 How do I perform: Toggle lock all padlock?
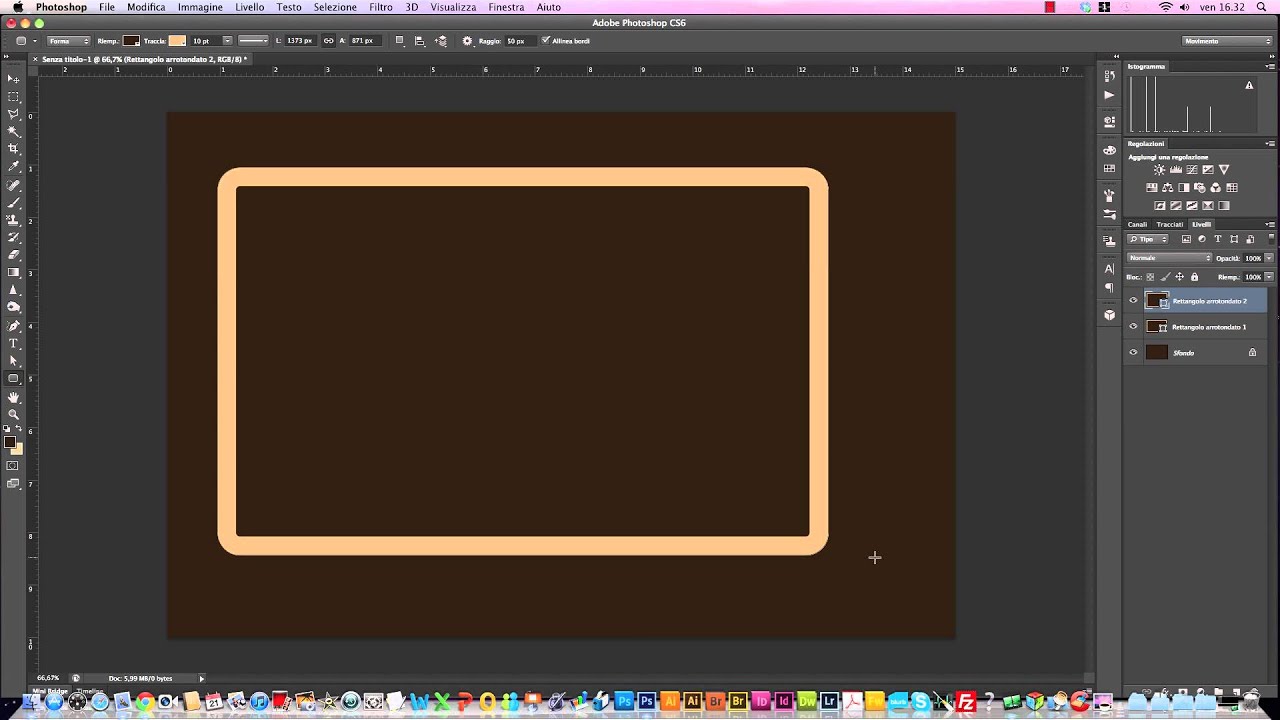[x=1194, y=277]
